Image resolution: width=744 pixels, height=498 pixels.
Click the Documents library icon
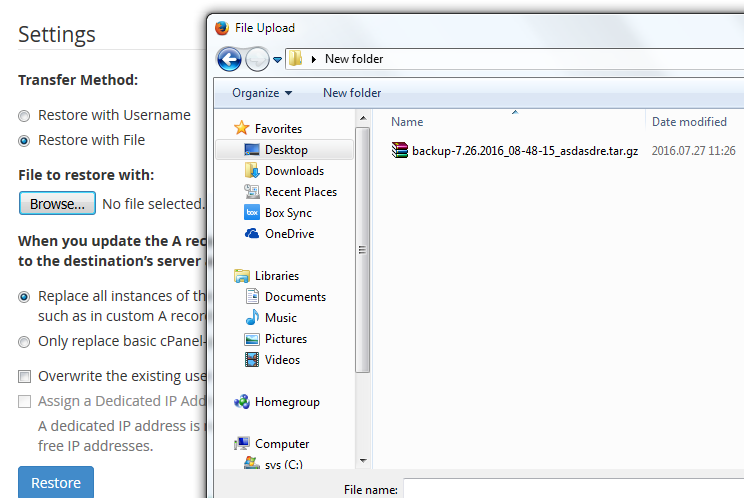252,296
